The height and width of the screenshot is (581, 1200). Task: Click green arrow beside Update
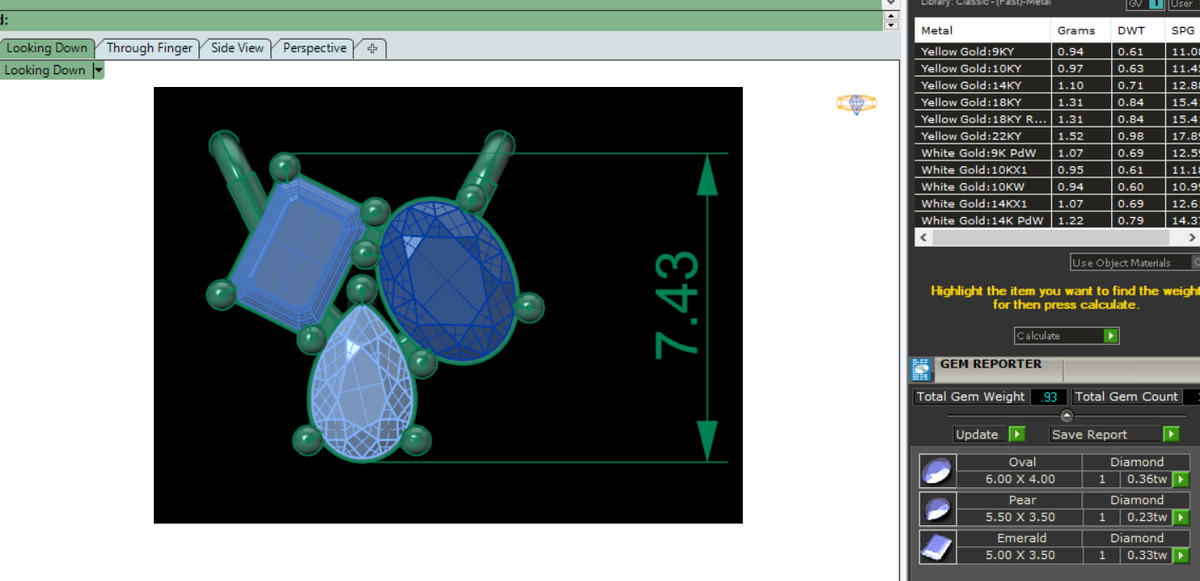coord(1016,434)
